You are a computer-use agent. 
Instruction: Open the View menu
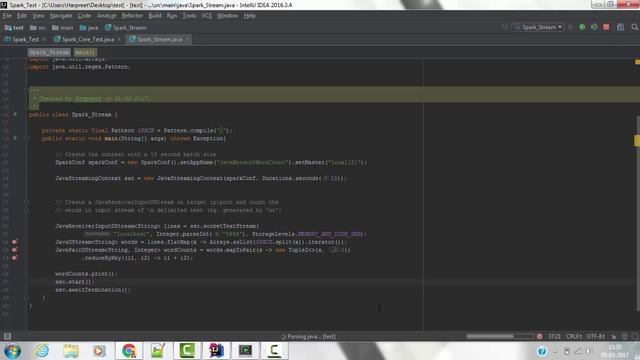38,16
